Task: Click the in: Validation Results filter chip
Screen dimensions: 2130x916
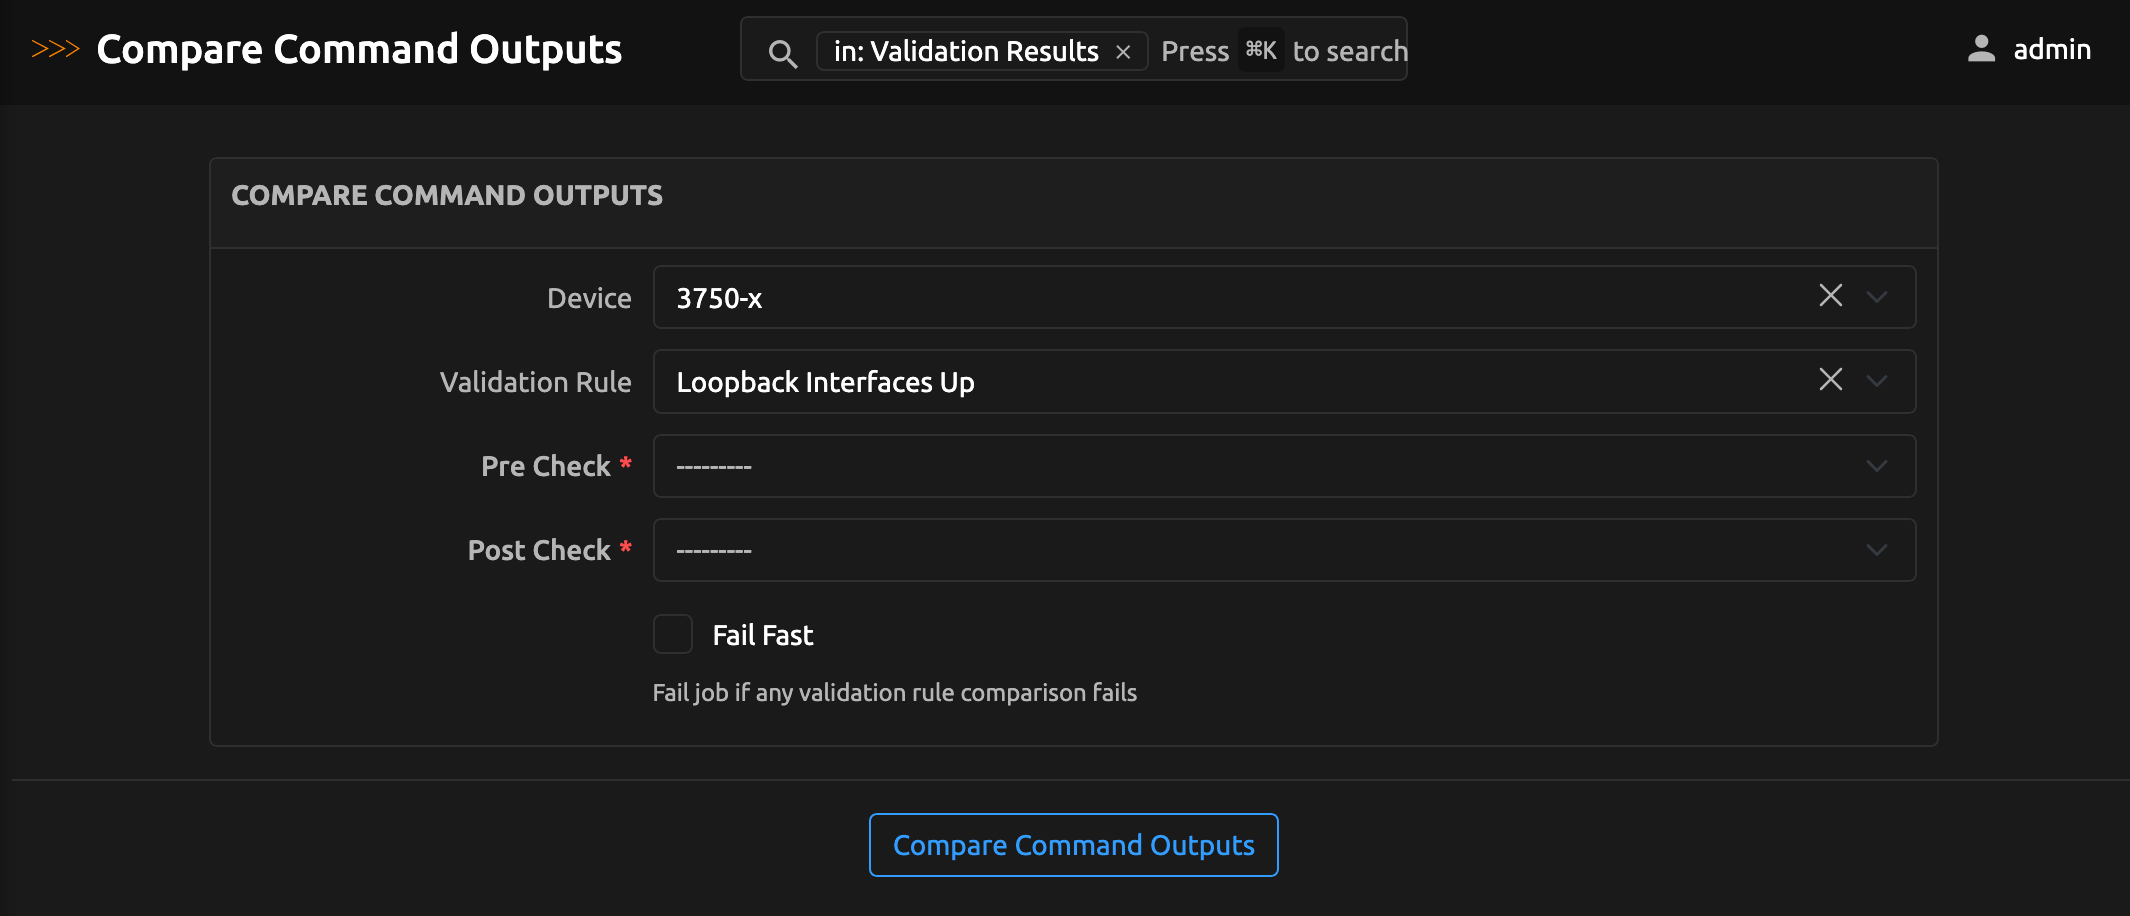Action: click(x=965, y=51)
